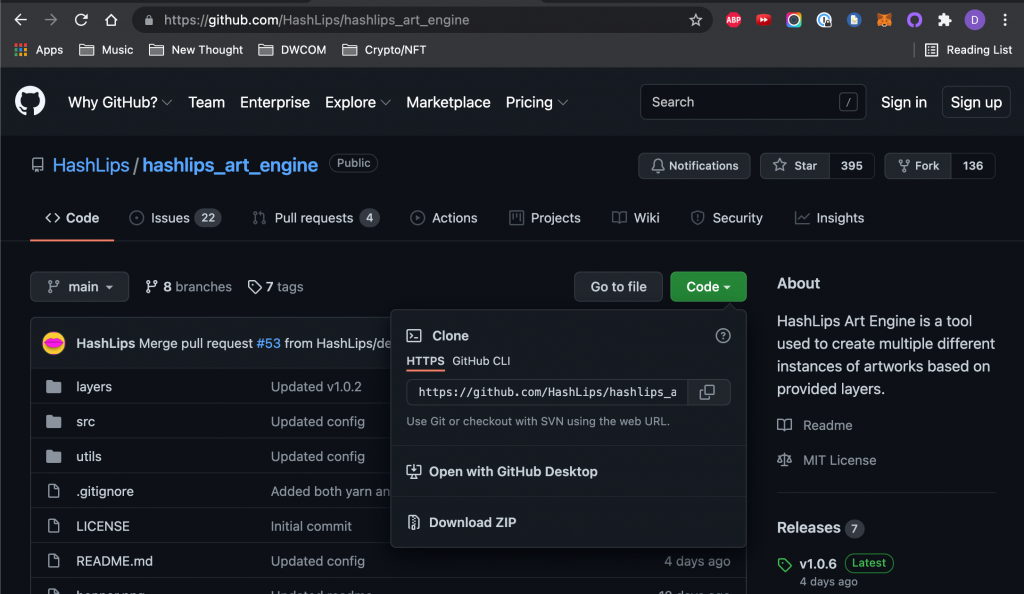Open the Security tab

coord(726,218)
